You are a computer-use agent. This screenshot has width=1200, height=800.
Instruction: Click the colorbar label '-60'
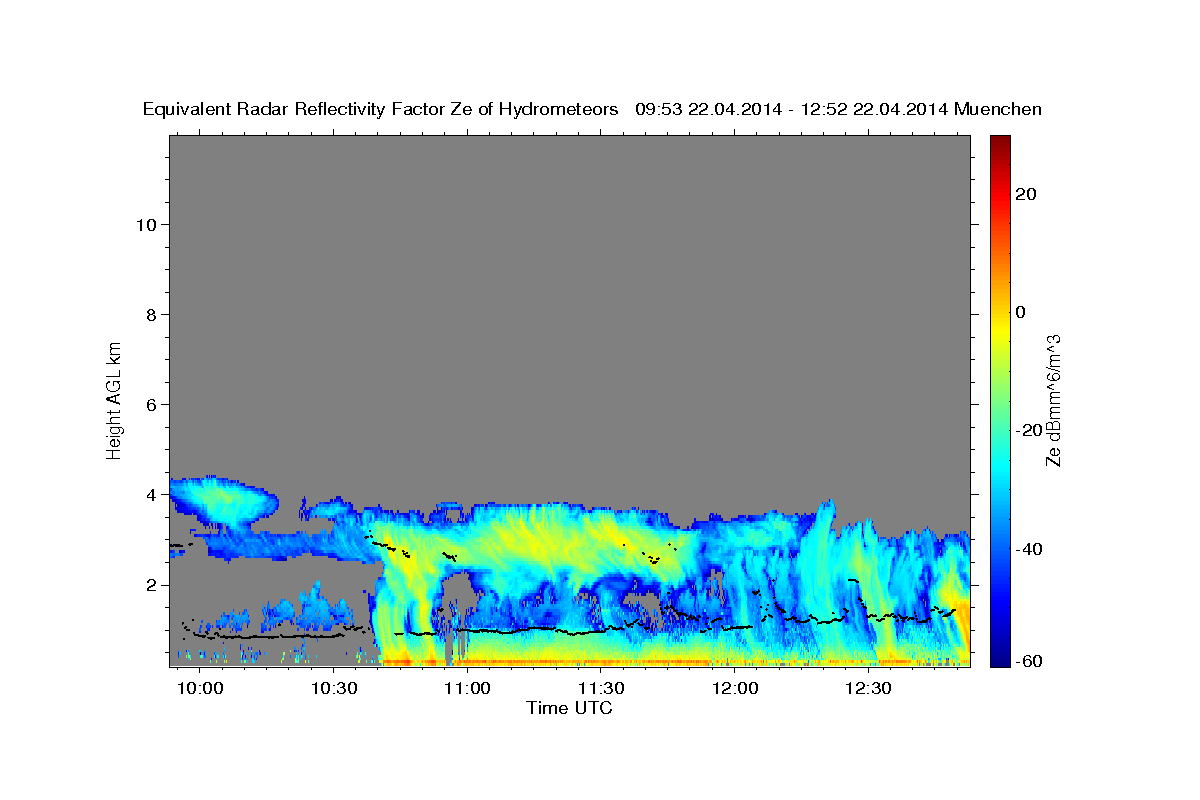(x=1028, y=661)
